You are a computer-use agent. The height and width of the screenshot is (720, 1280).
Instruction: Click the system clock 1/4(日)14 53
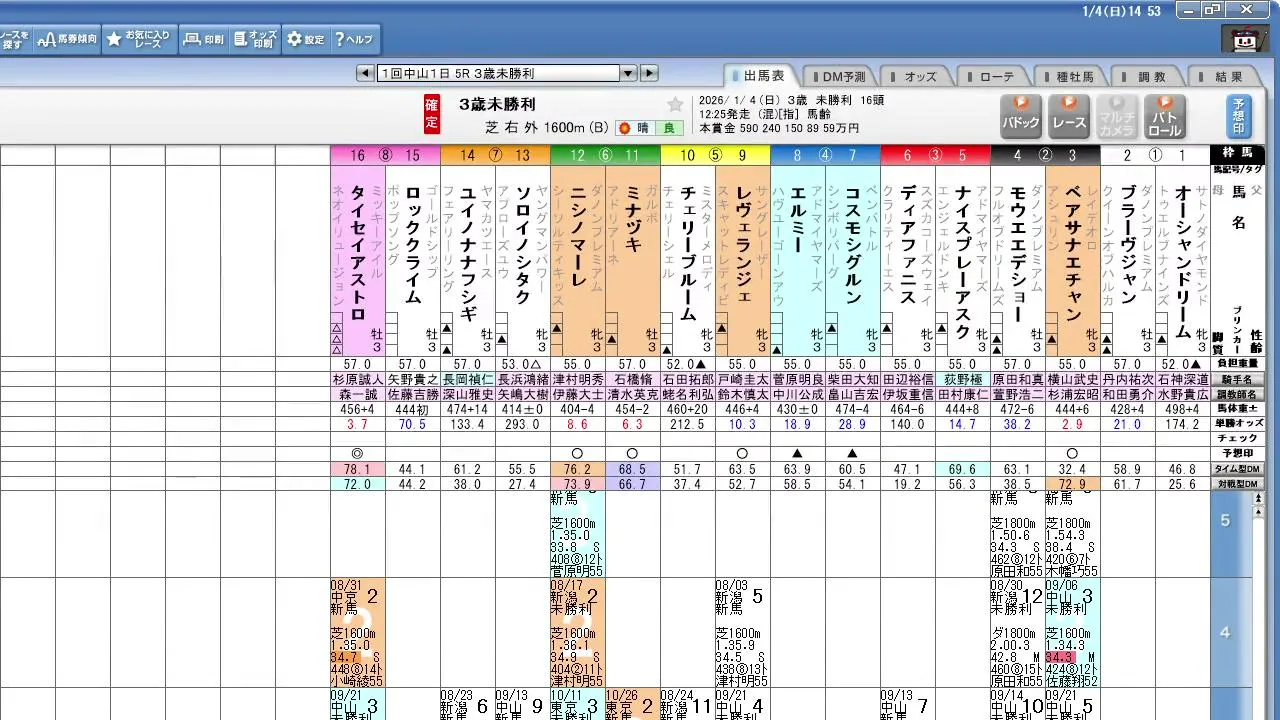1121,10
